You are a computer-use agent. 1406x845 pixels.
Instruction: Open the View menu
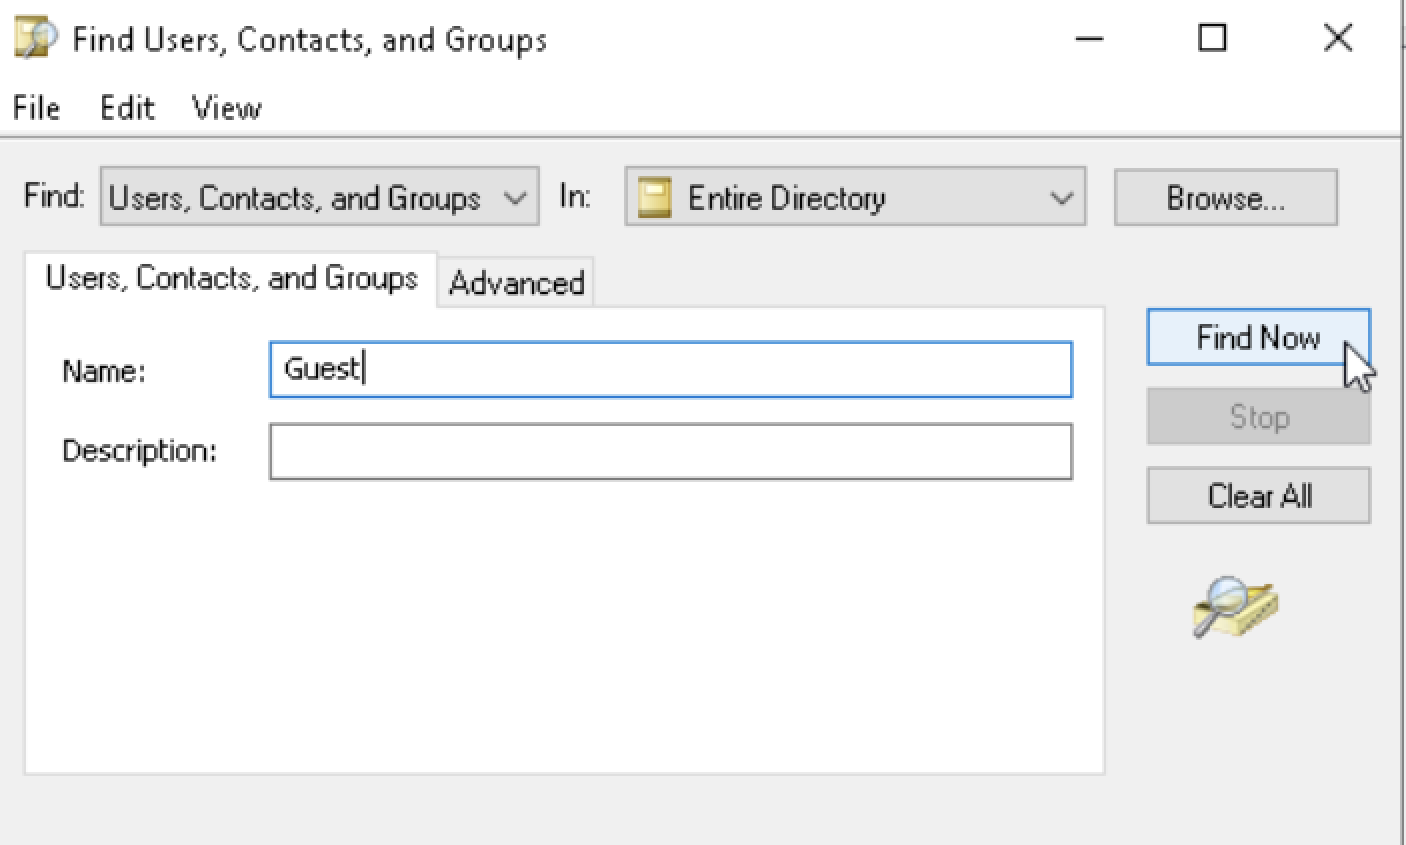pyautogui.click(x=227, y=107)
